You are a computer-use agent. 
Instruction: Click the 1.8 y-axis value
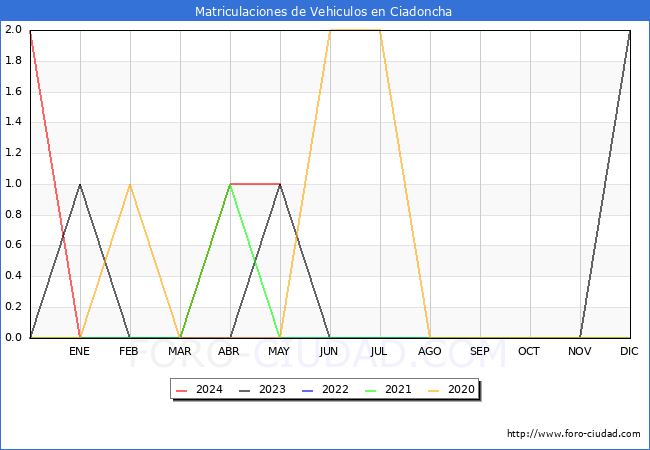click(x=13, y=60)
